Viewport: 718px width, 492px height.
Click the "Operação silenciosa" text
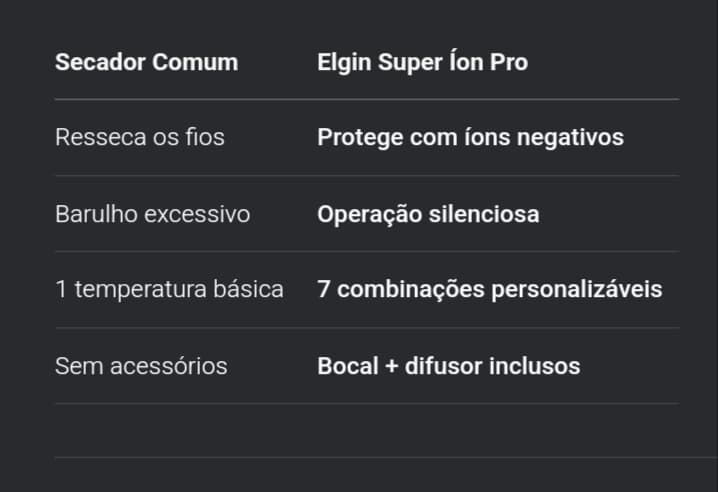tap(428, 214)
